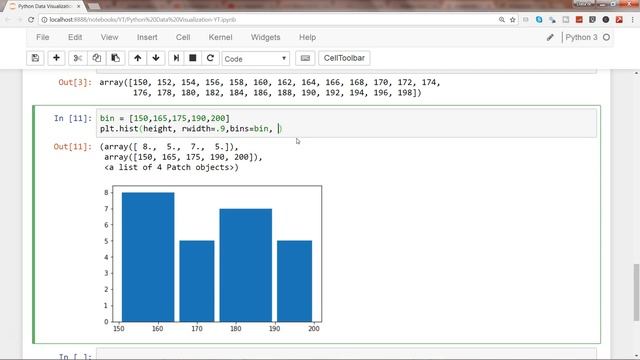Open the View menu
This screenshot has width=640, height=360.
pos(109,37)
